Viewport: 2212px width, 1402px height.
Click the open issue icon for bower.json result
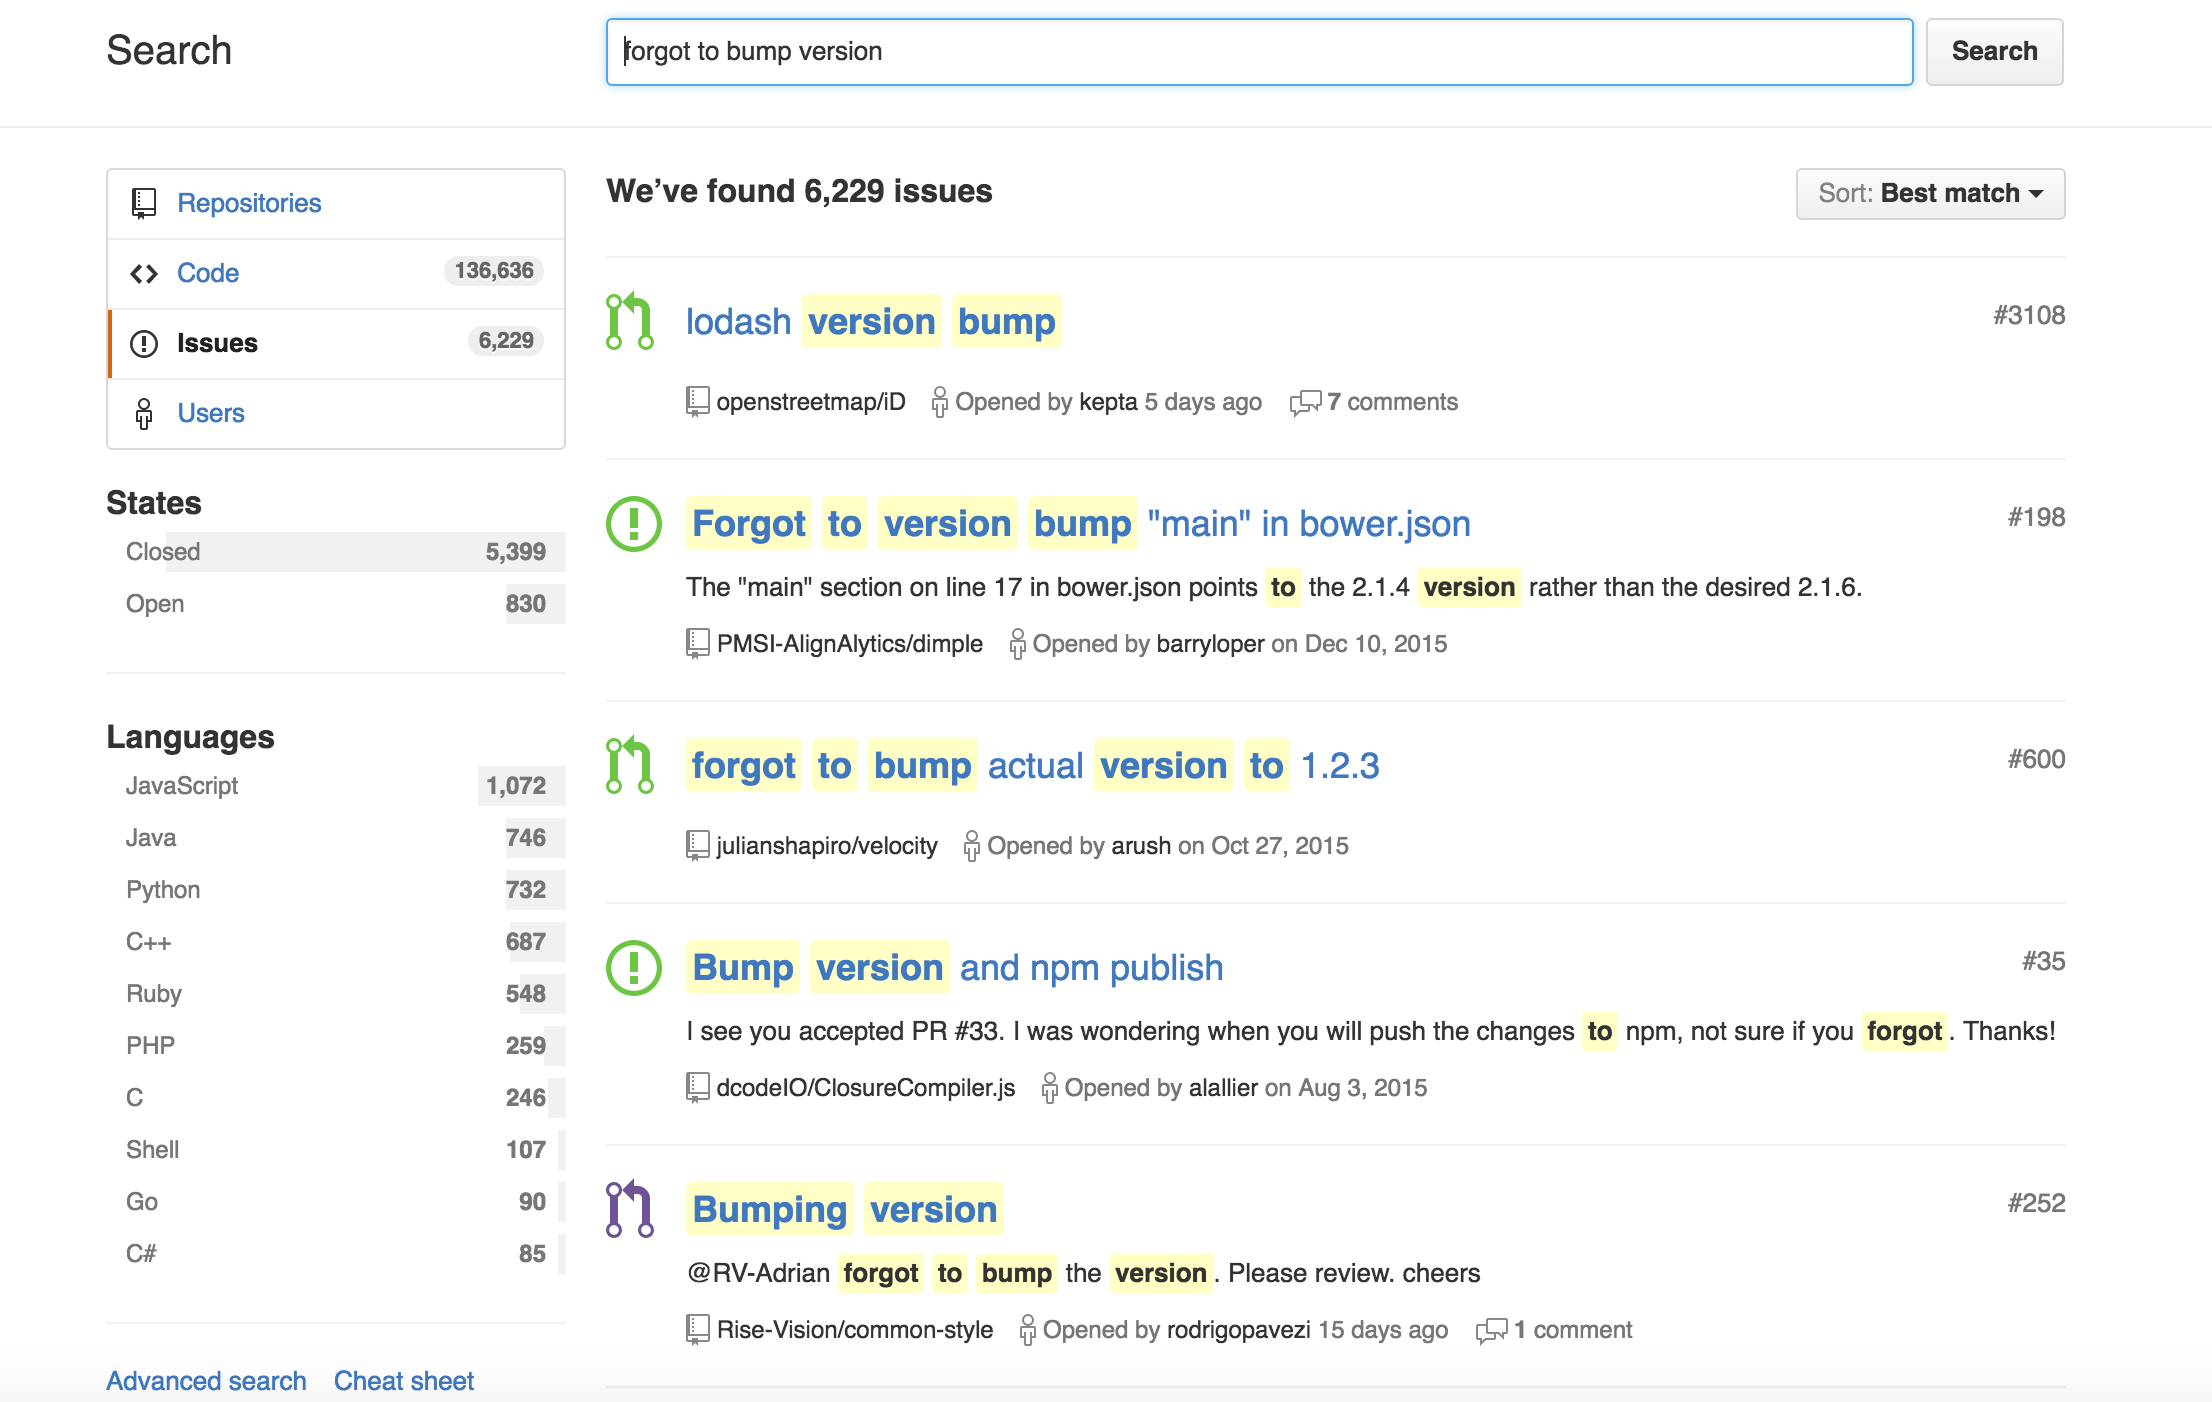634,523
